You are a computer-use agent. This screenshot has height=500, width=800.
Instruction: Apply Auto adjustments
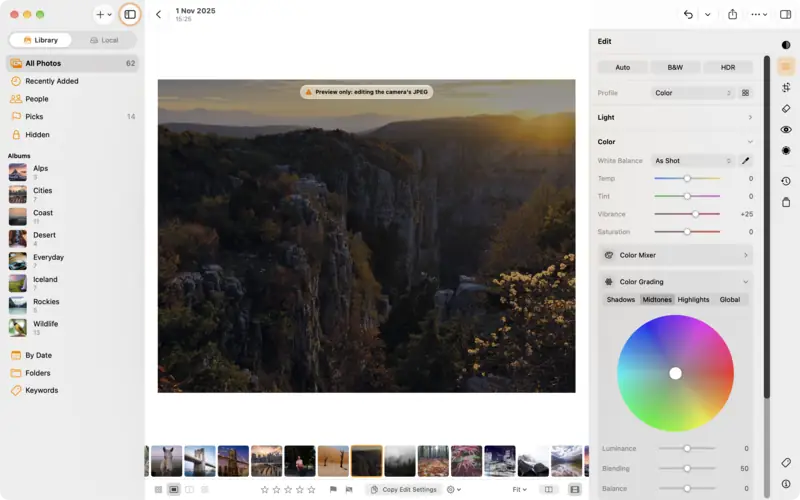[x=622, y=67]
